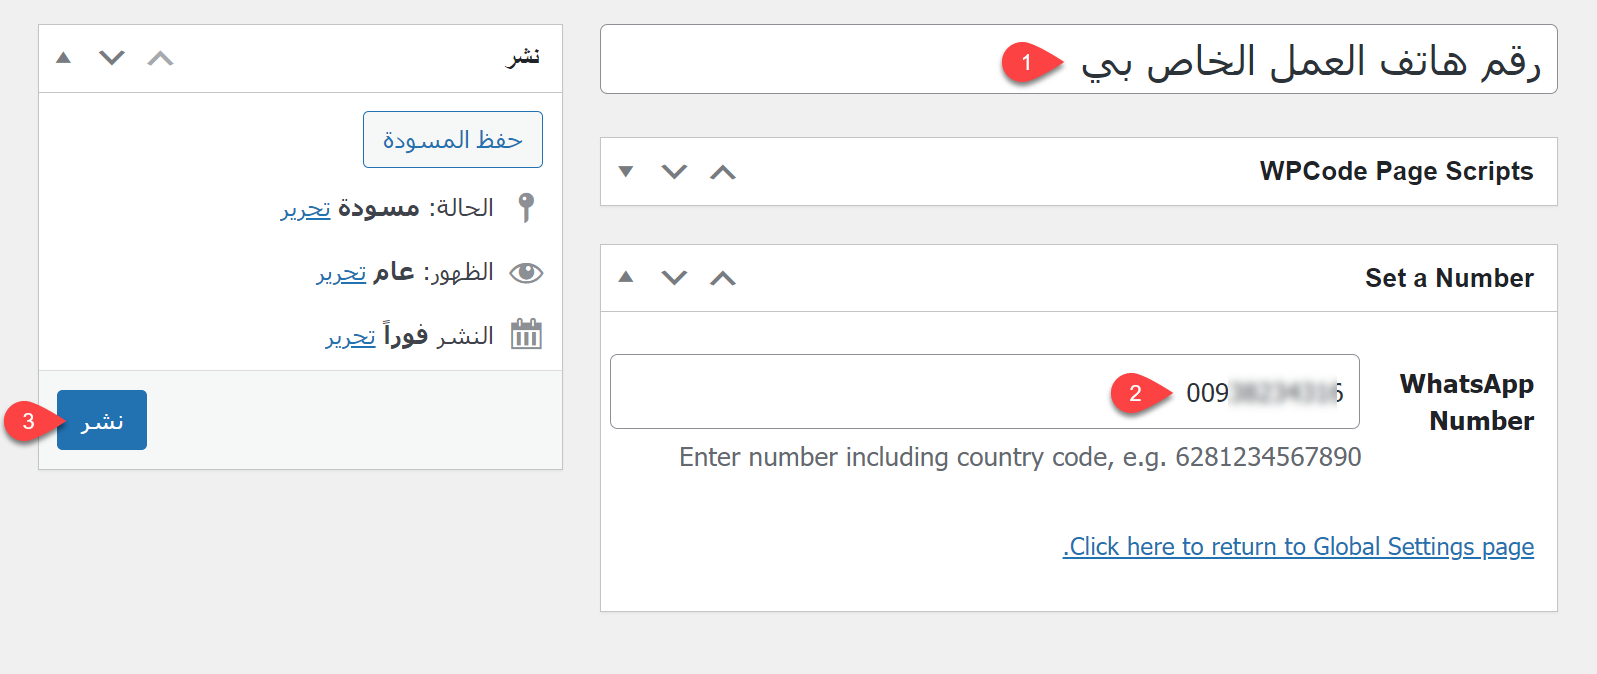This screenshot has height=674, width=1597.
Task: Collapse the Publish (نشر) panel with triangle toggle
Action: click(64, 58)
